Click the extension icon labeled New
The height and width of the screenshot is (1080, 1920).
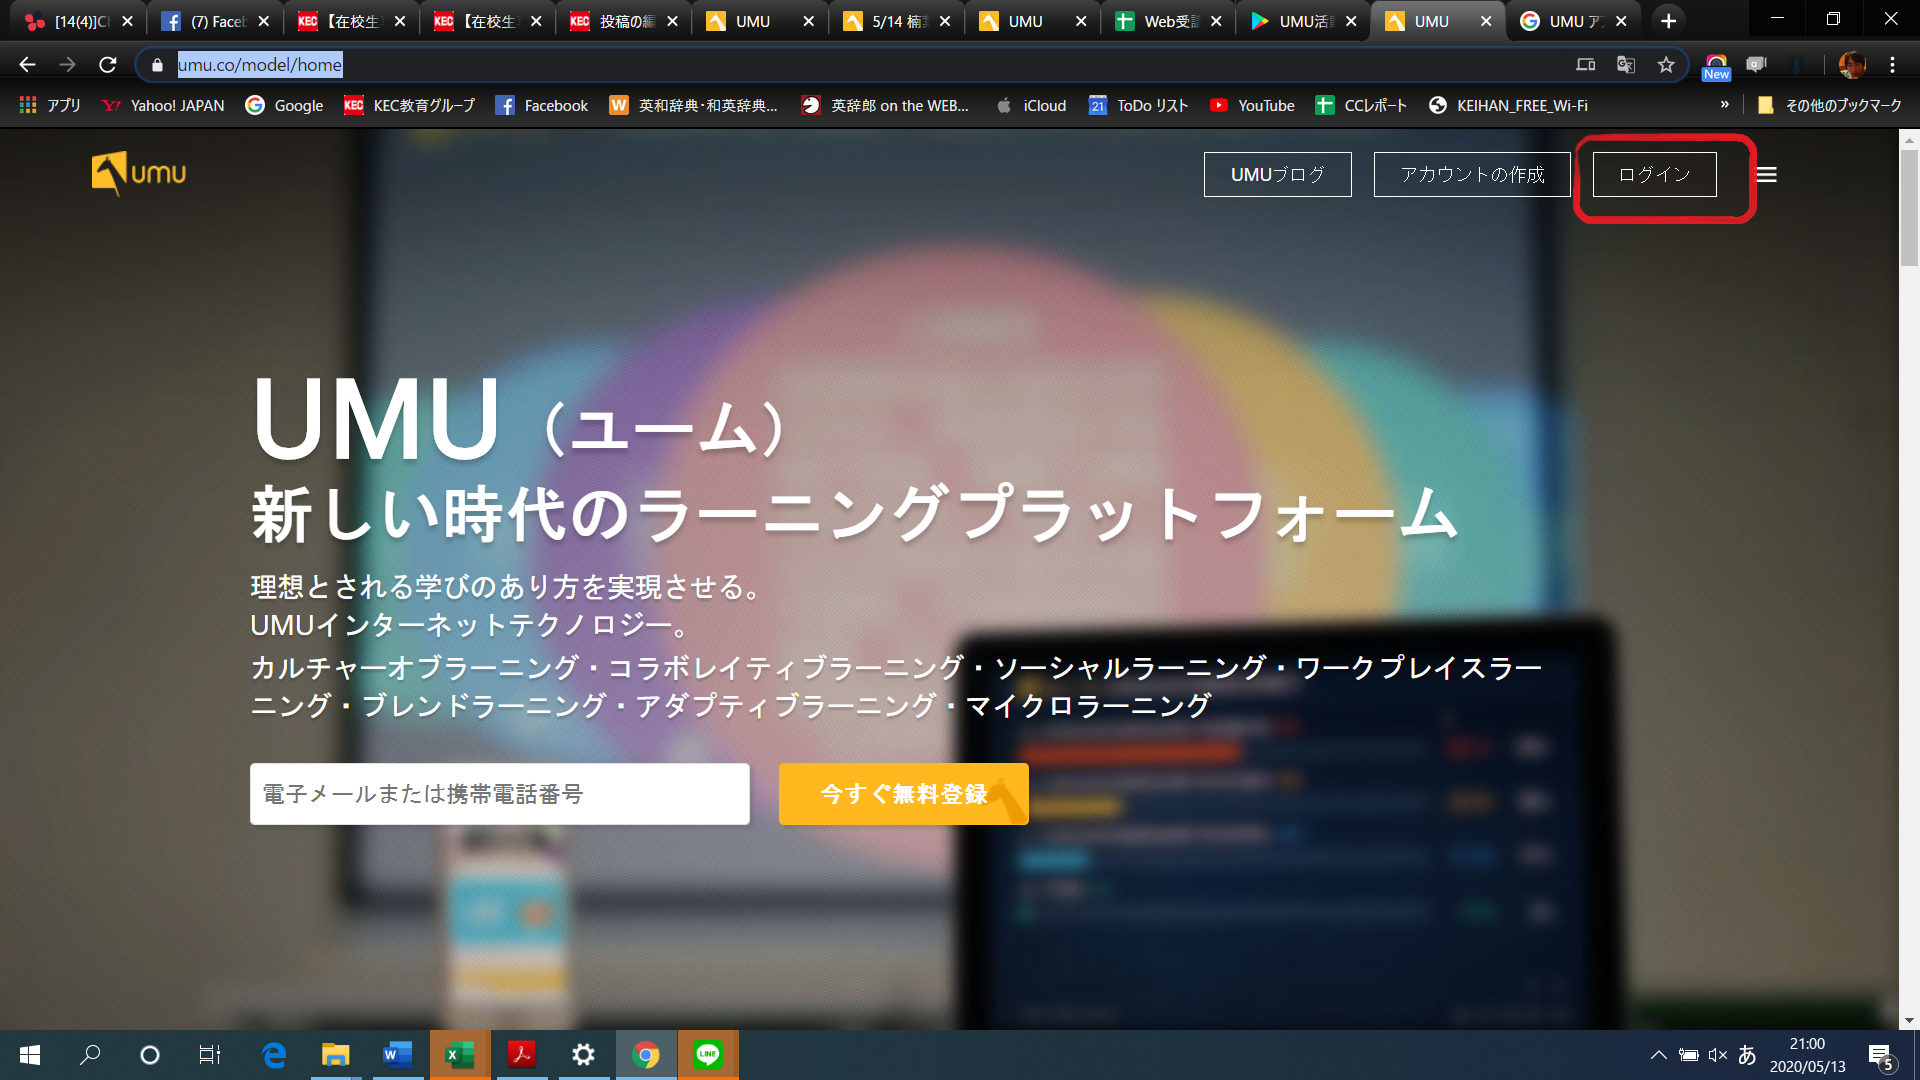point(1716,66)
